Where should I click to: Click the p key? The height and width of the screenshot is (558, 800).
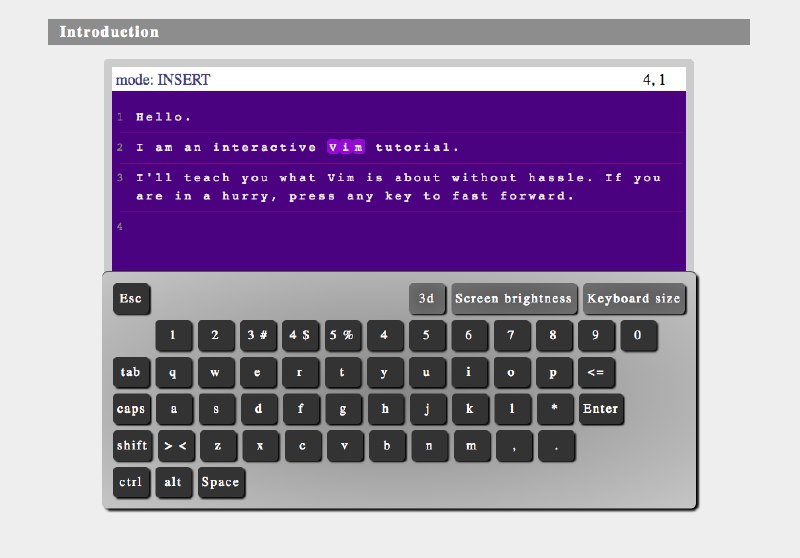pyautogui.click(x=554, y=372)
